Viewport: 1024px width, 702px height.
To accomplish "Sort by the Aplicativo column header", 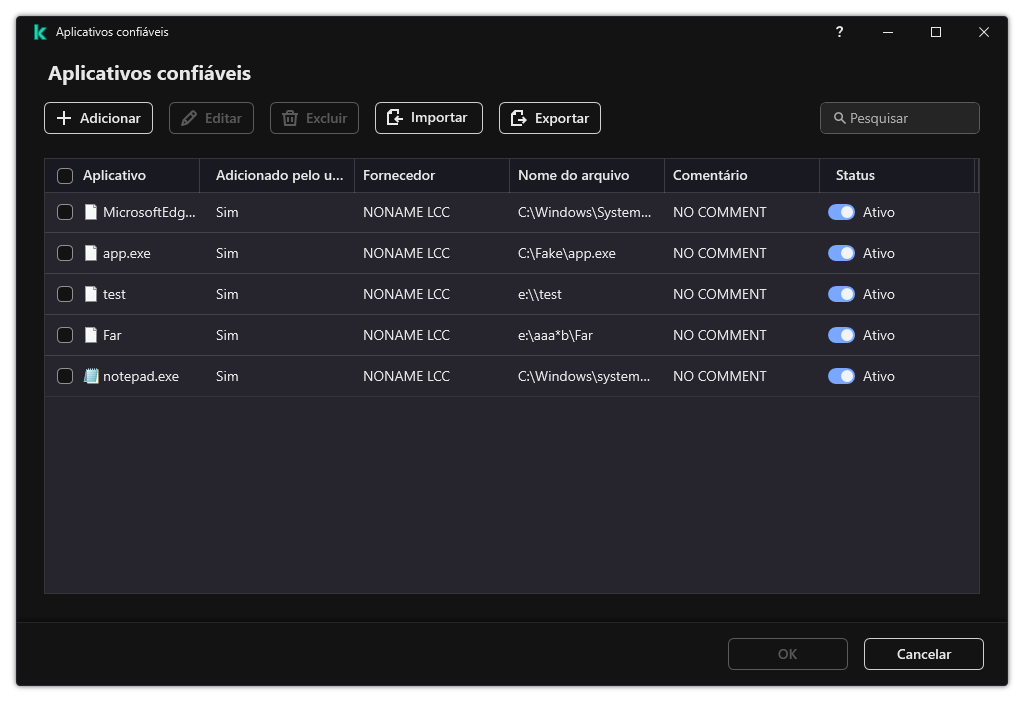I will (124, 175).
